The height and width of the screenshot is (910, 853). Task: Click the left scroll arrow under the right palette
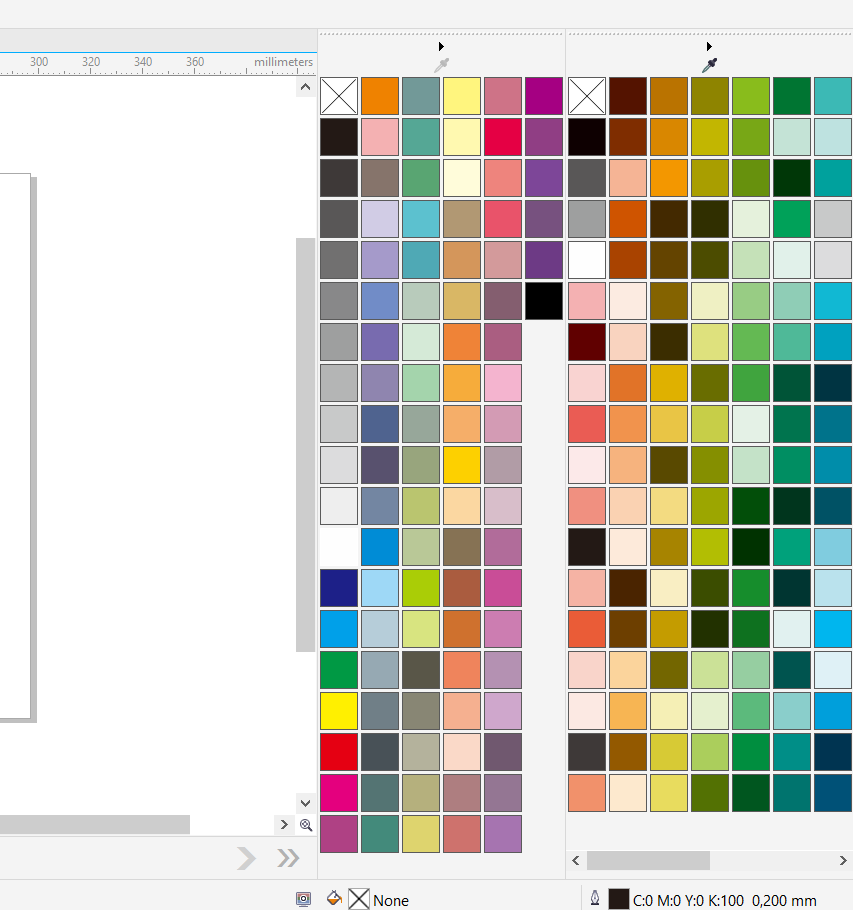click(x=575, y=860)
